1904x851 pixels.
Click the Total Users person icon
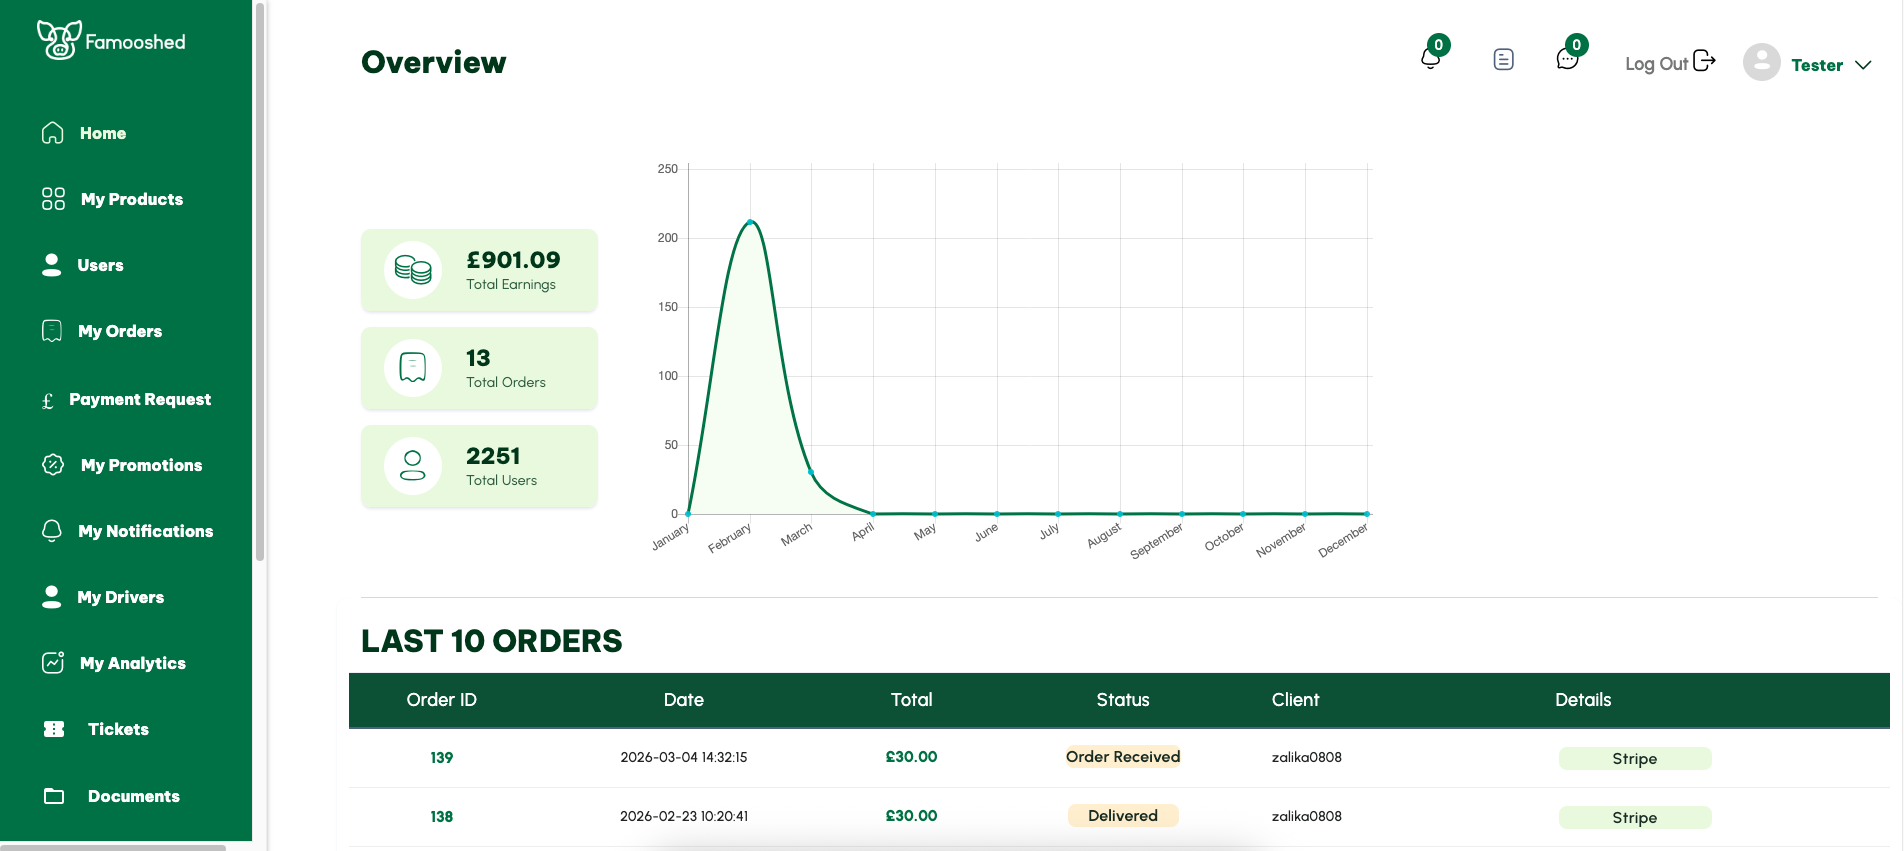pos(413,466)
